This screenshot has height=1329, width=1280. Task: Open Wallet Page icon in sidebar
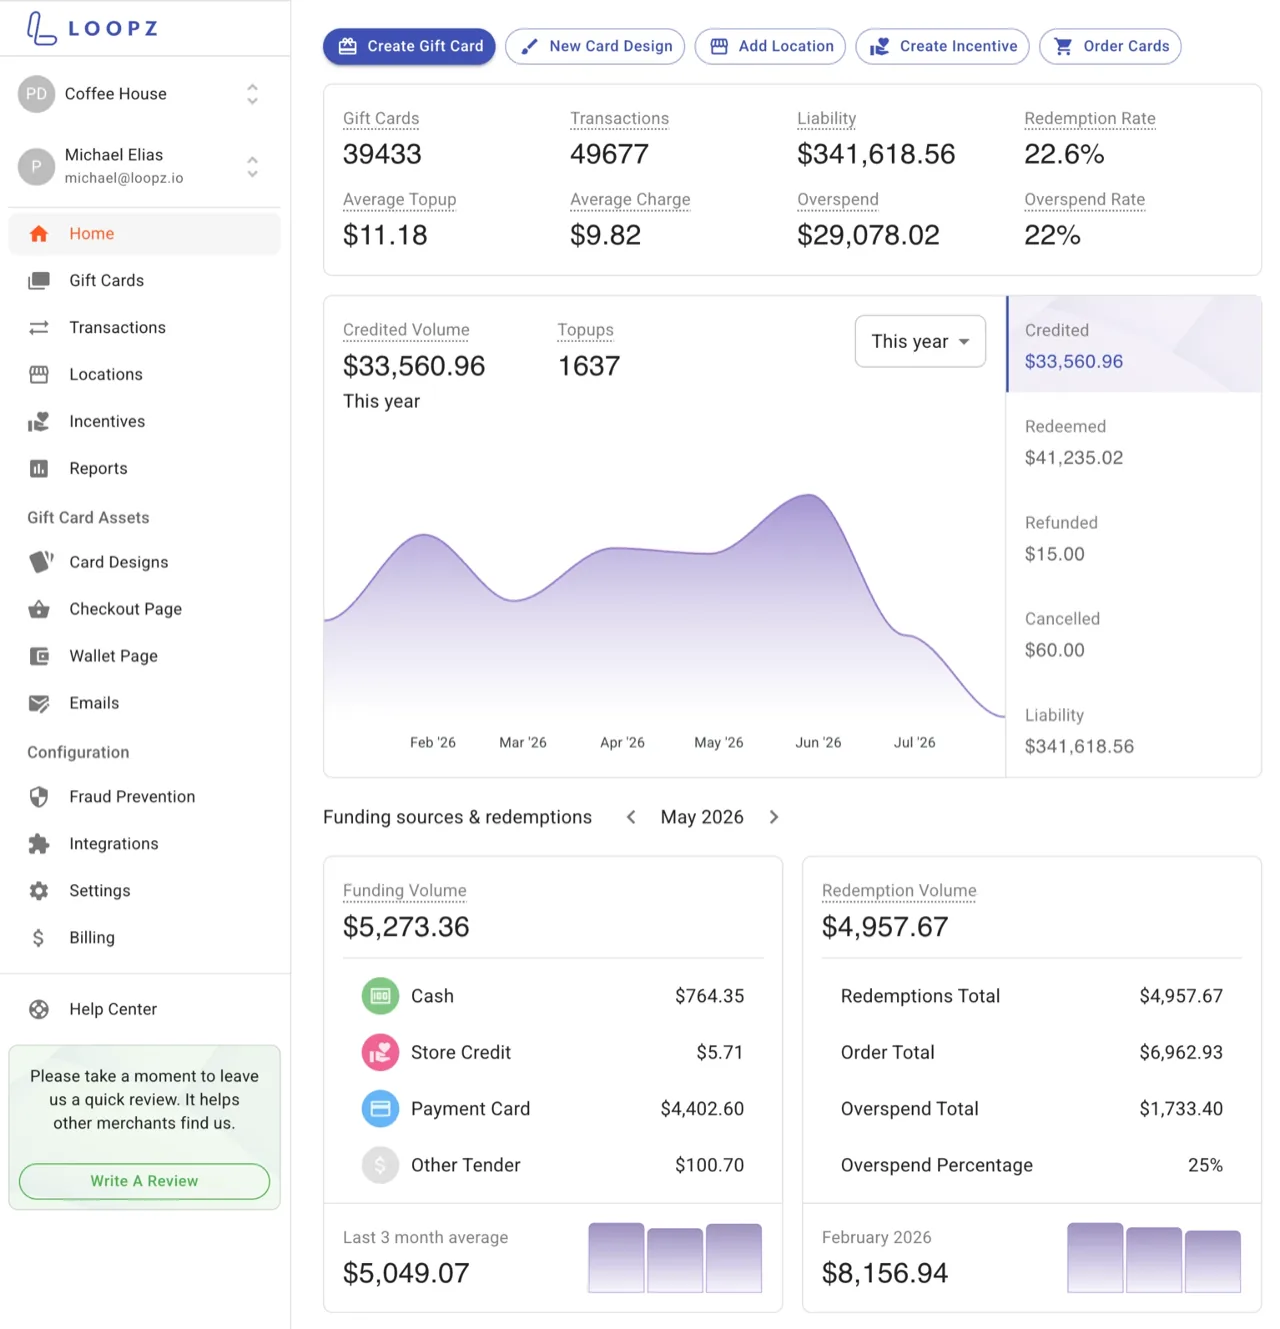39,656
